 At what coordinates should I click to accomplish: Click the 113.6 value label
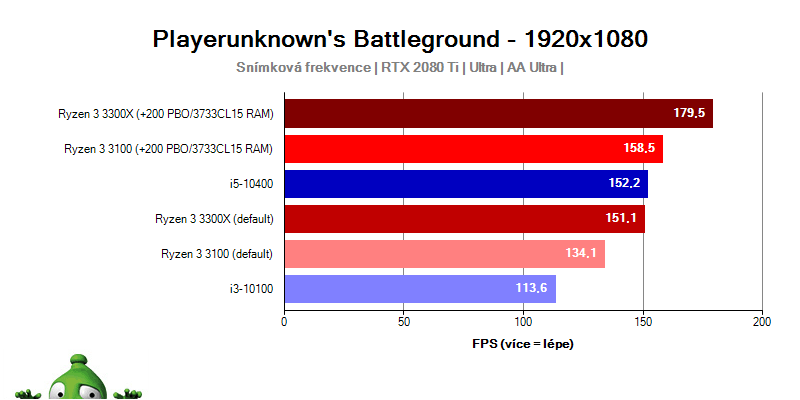point(532,289)
